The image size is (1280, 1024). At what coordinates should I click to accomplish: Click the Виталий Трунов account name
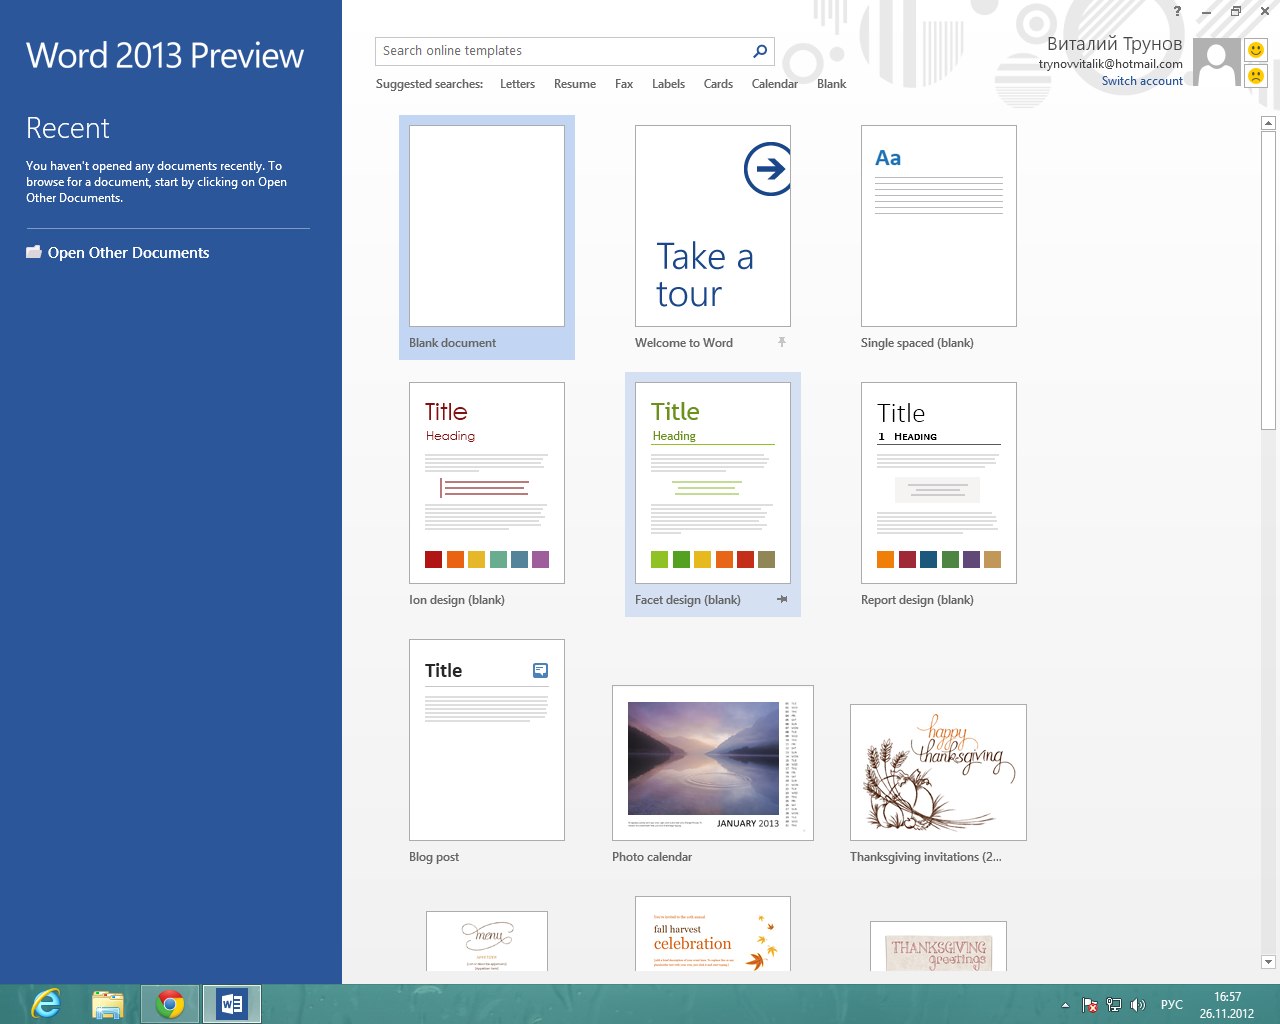pos(1114,44)
